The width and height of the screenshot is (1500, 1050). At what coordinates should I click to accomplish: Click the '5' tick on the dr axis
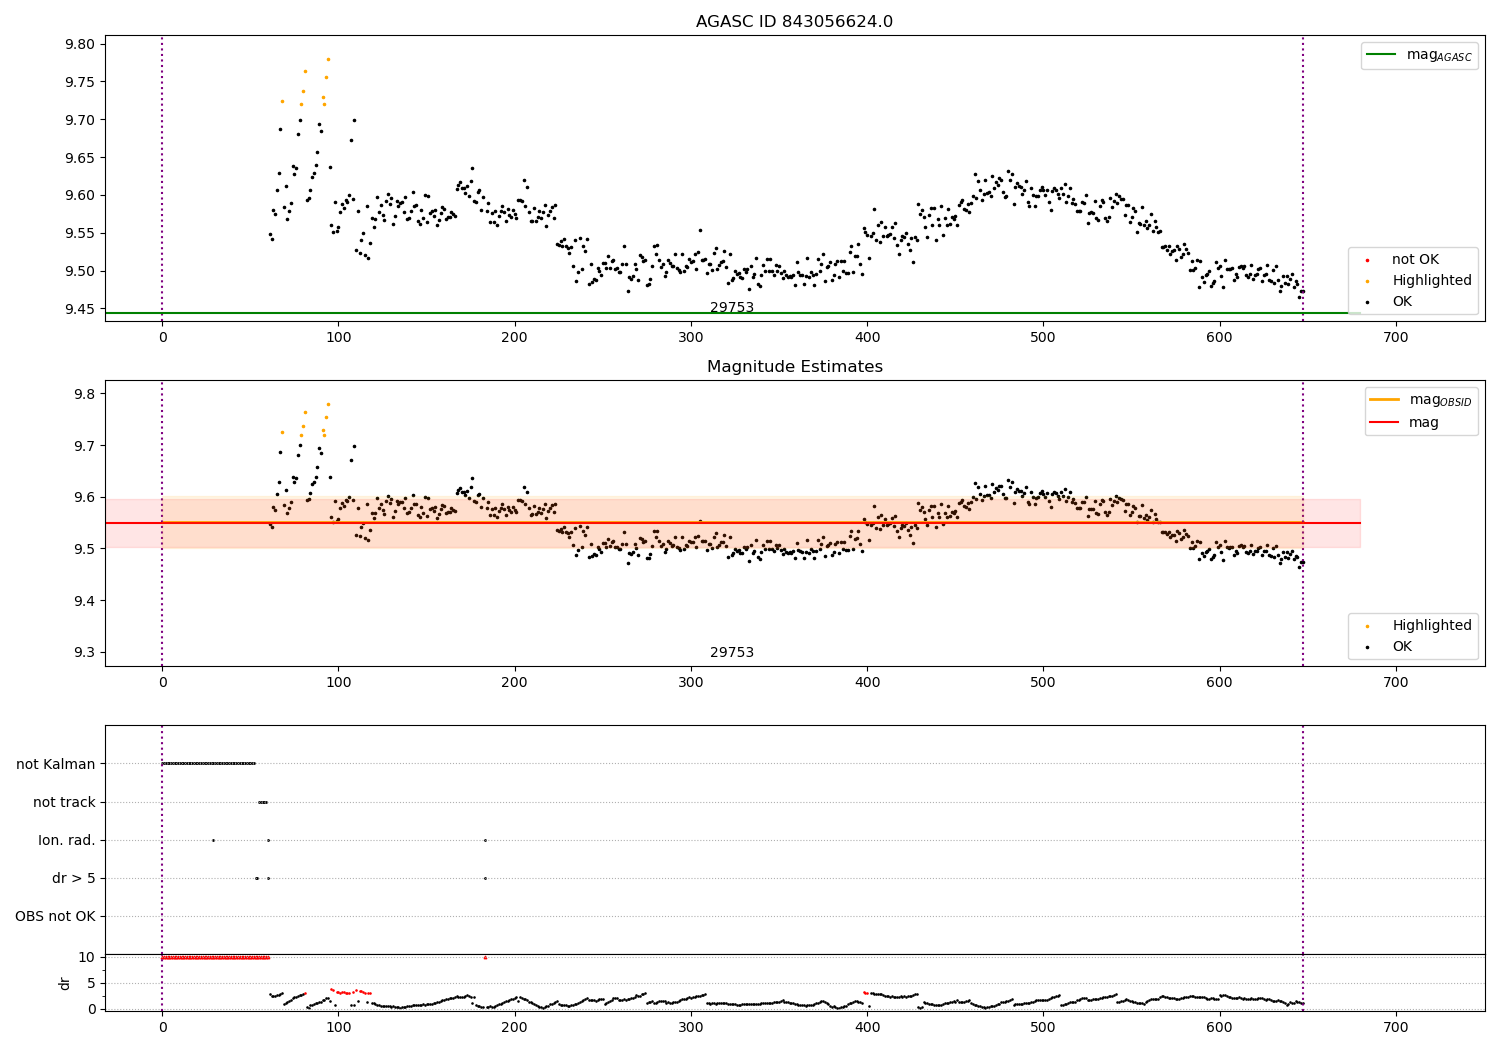tap(91, 983)
